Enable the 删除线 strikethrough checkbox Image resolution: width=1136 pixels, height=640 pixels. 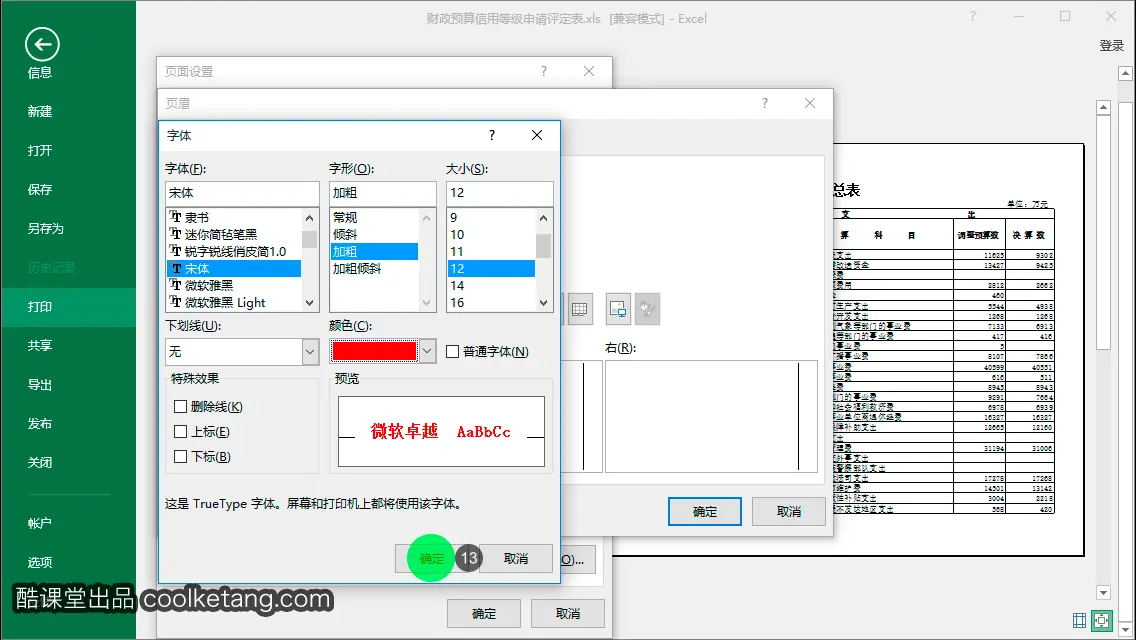pos(180,407)
